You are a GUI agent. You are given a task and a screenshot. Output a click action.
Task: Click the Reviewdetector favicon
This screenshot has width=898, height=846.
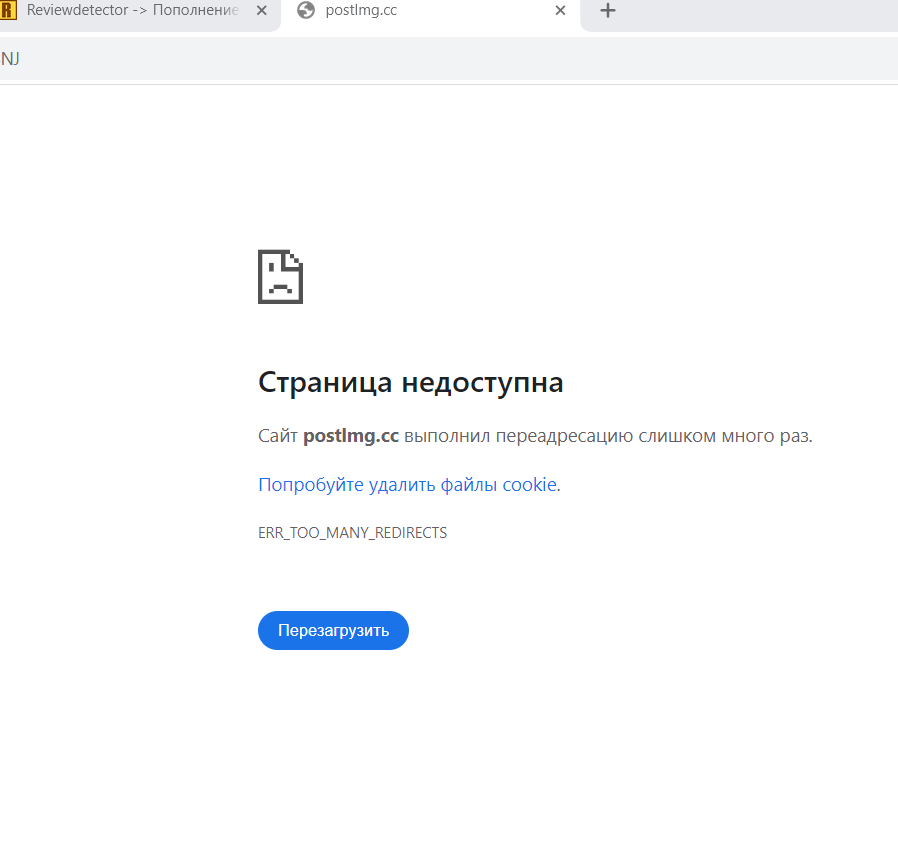tap(7, 10)
